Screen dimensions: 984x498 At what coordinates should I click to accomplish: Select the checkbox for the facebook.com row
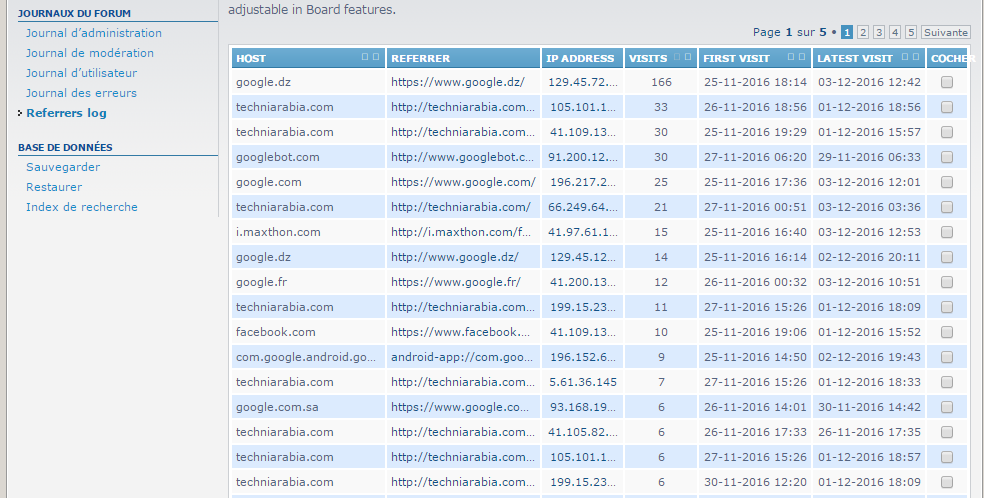pyautogui.click(x=947, y=332)
